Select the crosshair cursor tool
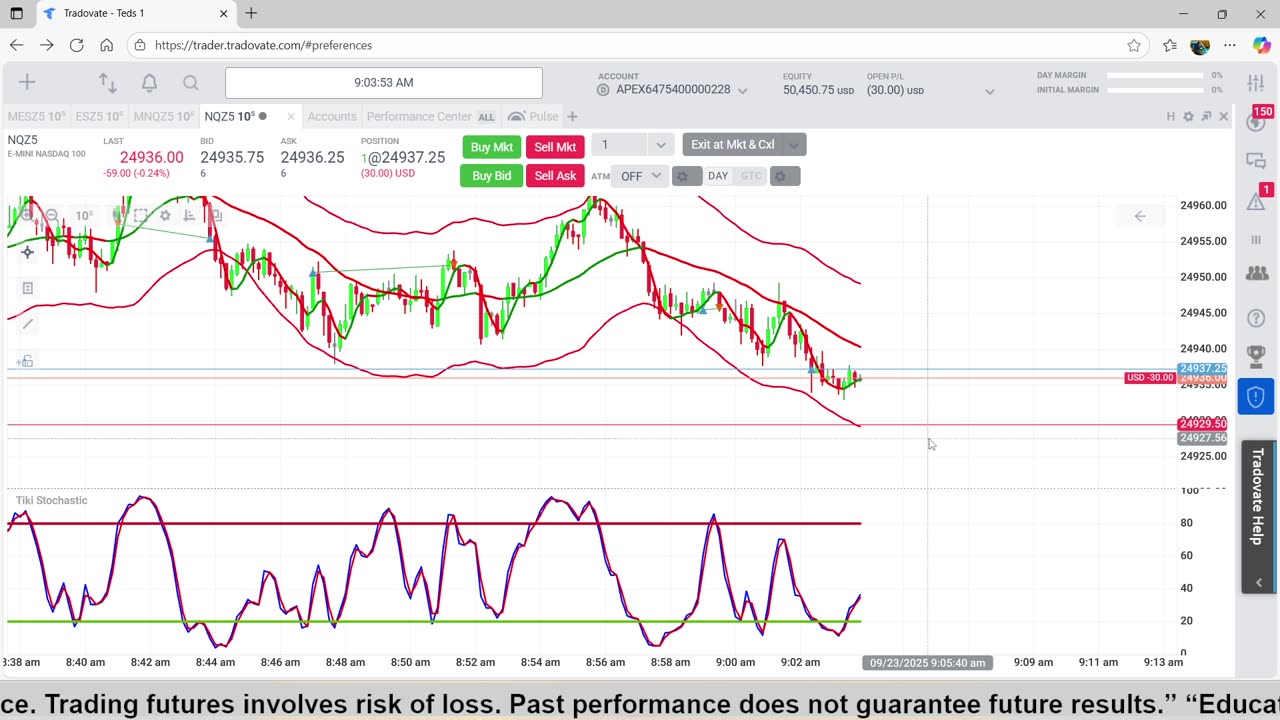Viewport: 1280px width, 720px height. [27, 252]
